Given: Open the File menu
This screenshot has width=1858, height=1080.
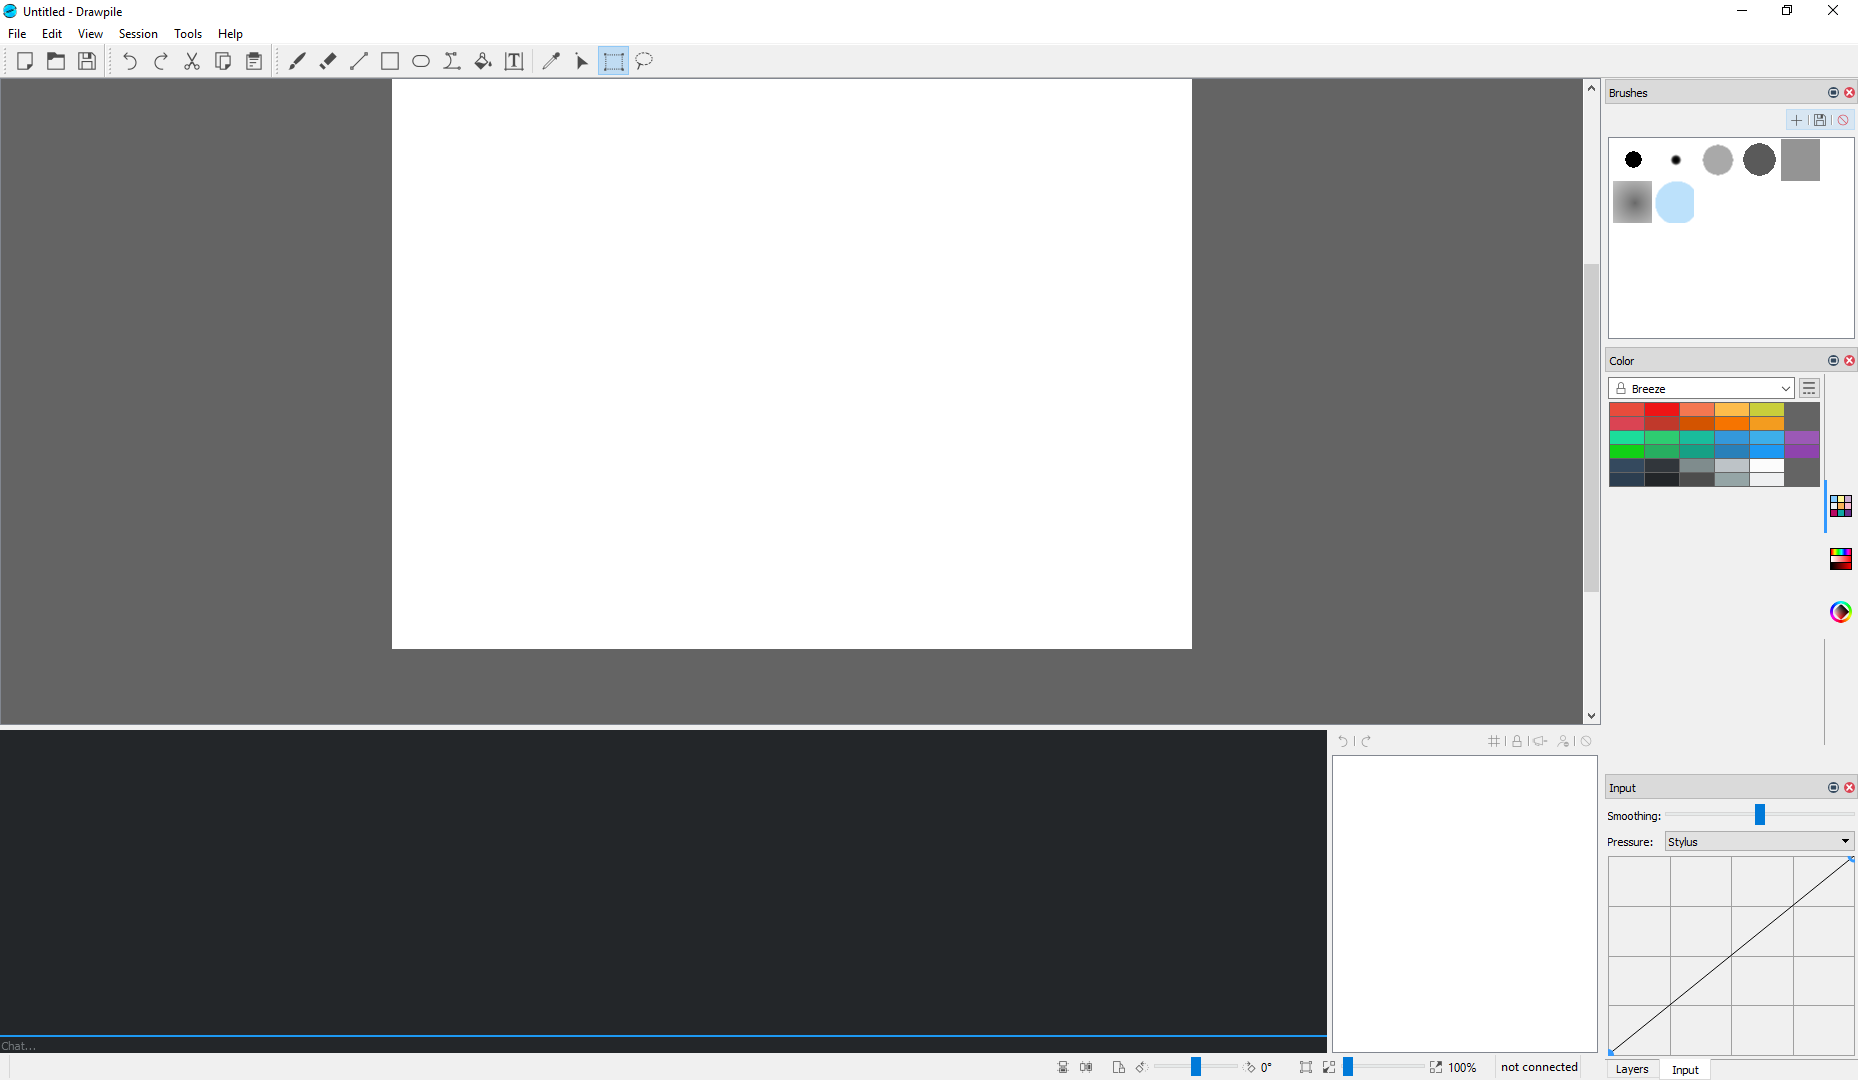Looking at the screenshot, I should click(x=17, y=33).
